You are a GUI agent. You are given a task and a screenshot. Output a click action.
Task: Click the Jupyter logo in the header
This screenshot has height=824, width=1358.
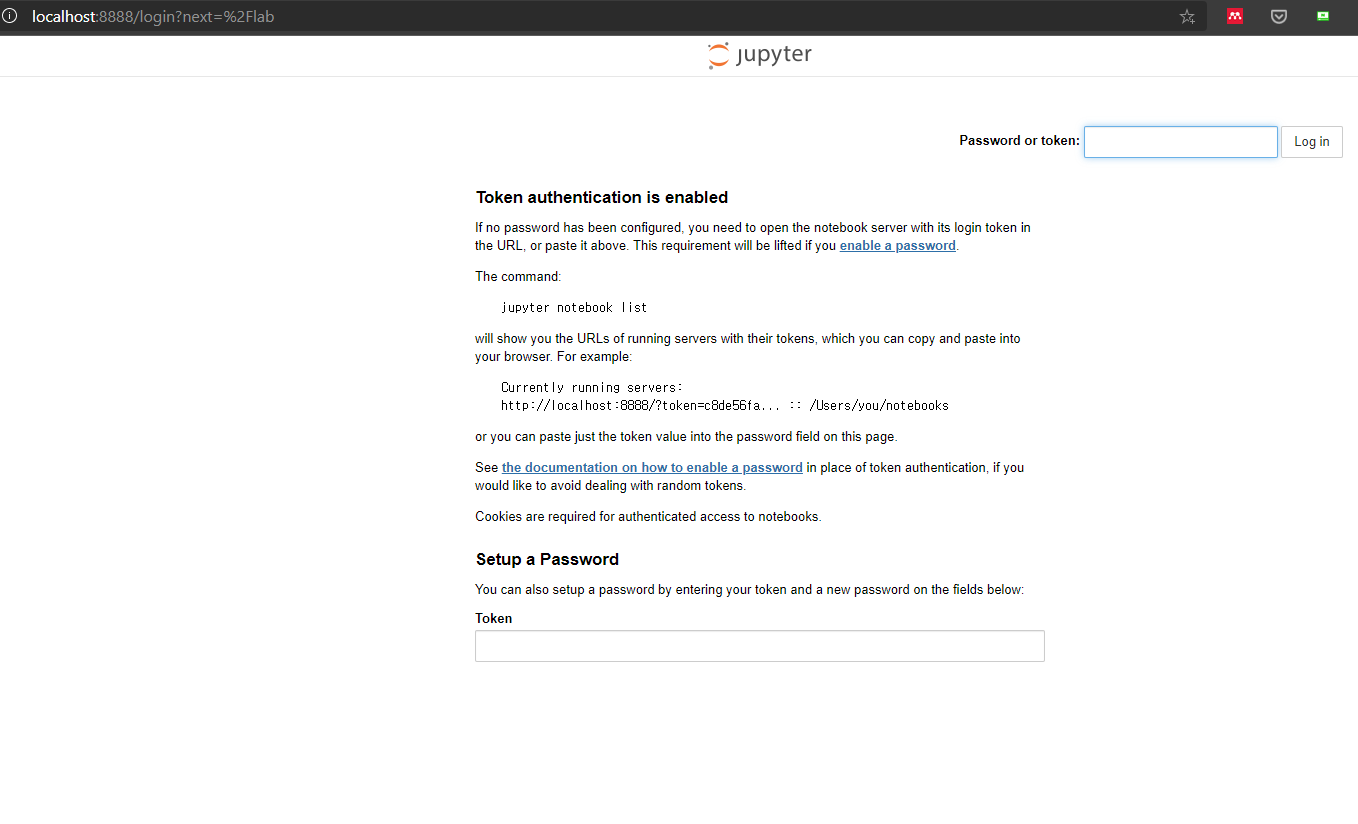(x=760, y=55)
